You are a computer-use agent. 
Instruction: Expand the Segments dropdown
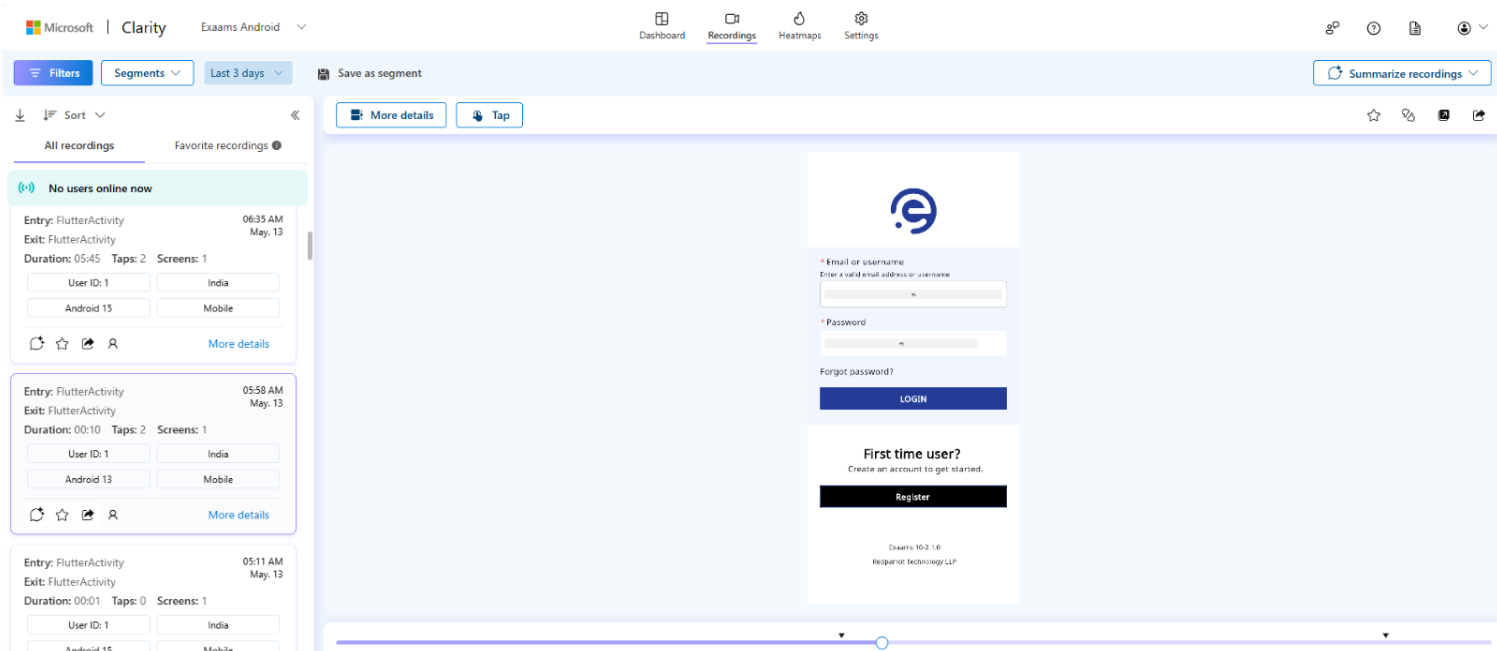click(x=147, y=72)
